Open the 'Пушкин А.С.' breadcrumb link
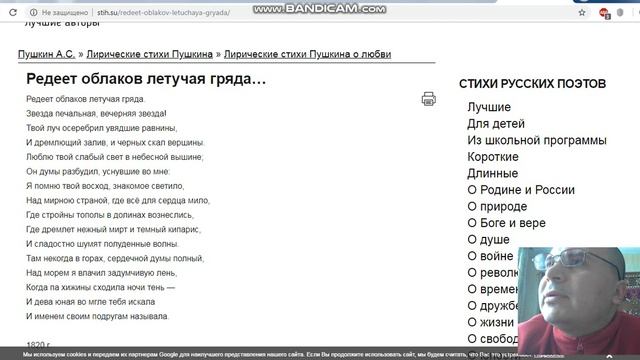 coord(47,54)
